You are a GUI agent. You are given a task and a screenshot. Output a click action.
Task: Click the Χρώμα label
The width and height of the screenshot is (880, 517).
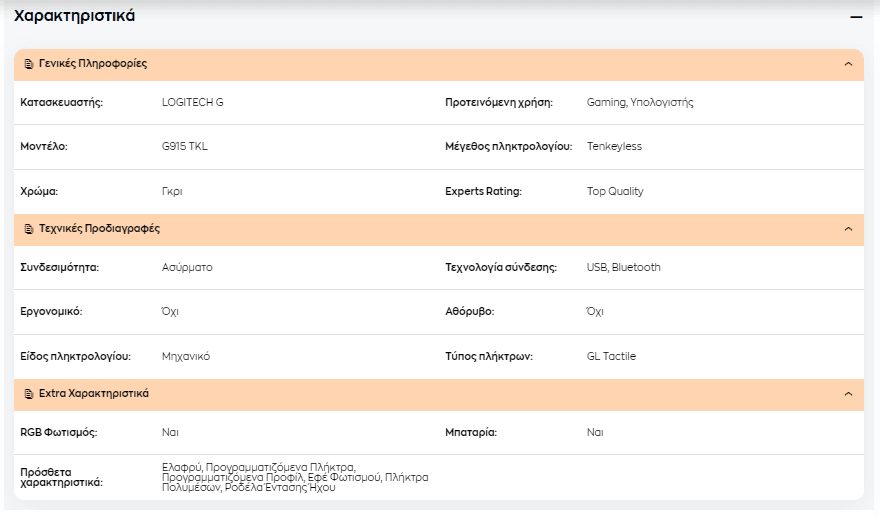[x=39, y=191]
